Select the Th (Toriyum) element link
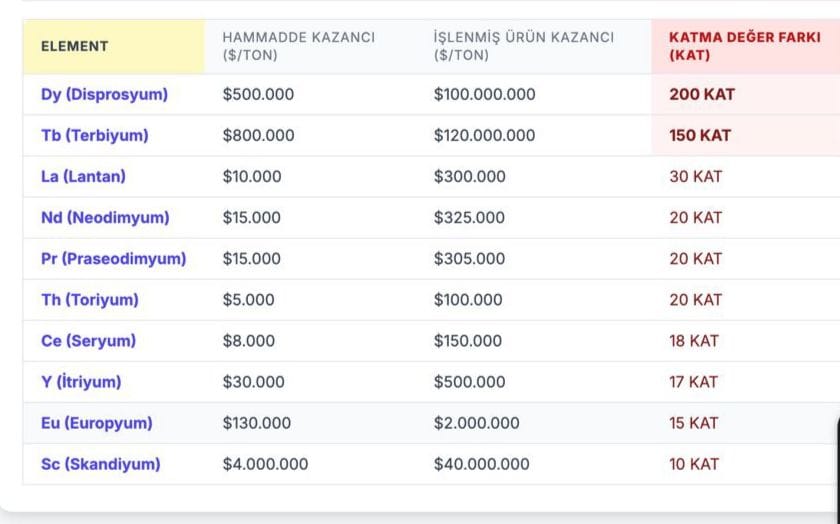Image resolution: width=840 pixels, height=524 pixels. (90, 300)
